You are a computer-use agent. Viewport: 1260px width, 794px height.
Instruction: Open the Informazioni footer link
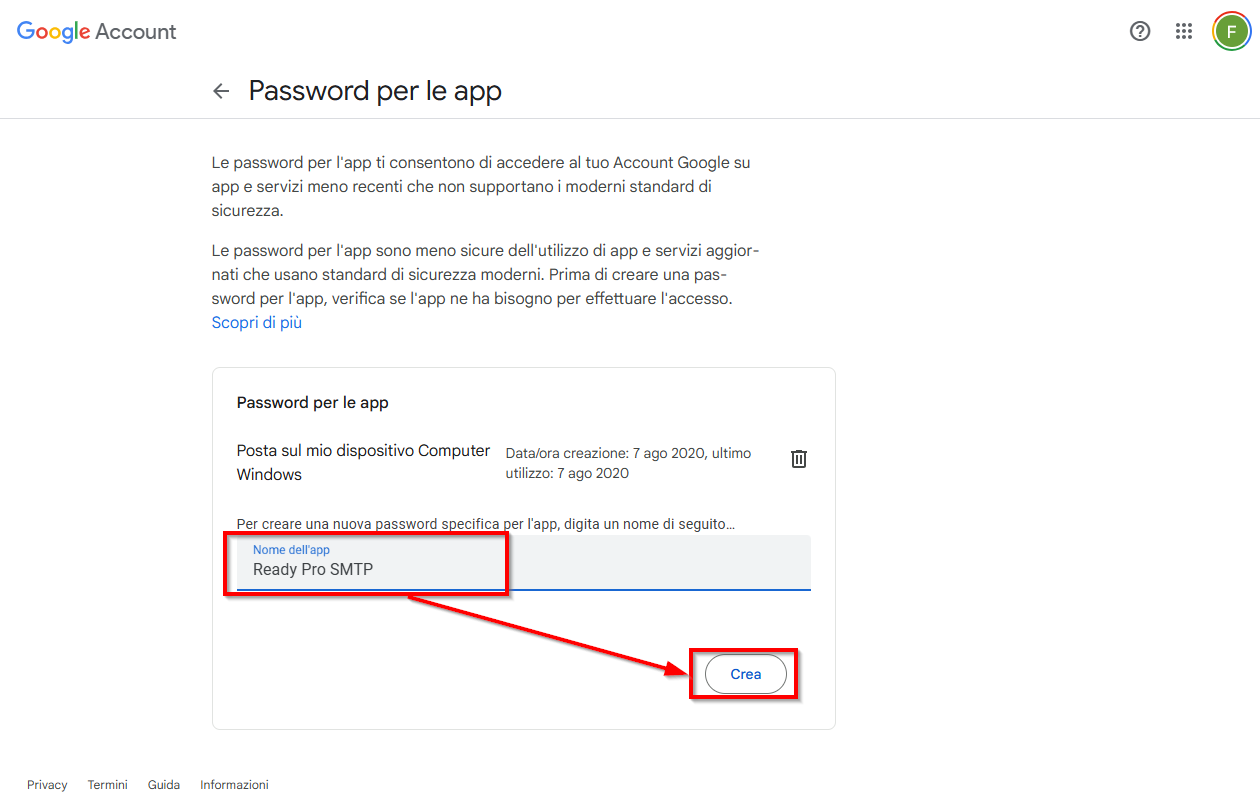click(235, 785)
